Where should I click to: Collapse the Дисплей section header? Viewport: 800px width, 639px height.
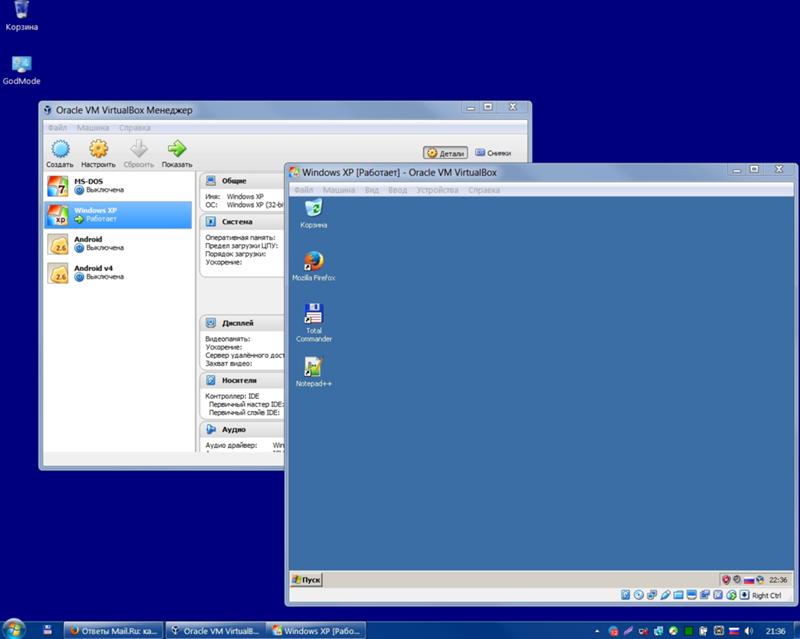pos(242,323)
